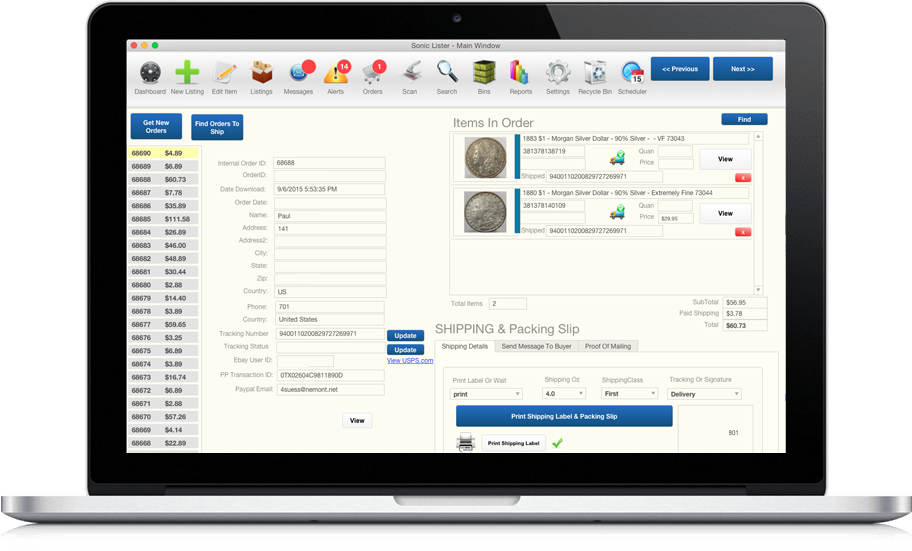Click the printer icon beside Print Shipping Label
Viewport: 912px width, 551px height.
465,443
